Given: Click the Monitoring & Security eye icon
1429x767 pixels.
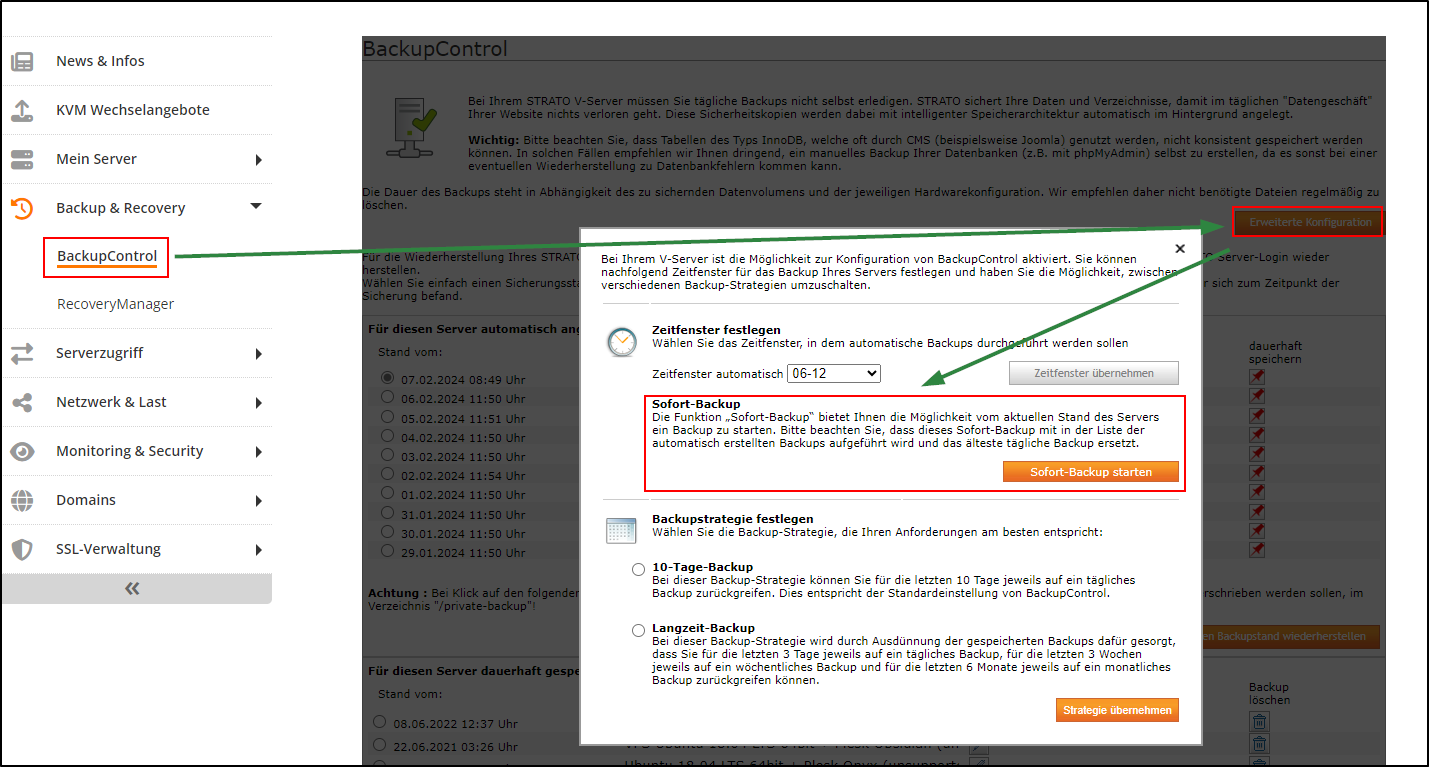Looking at the screenshot, I should 22,452.
